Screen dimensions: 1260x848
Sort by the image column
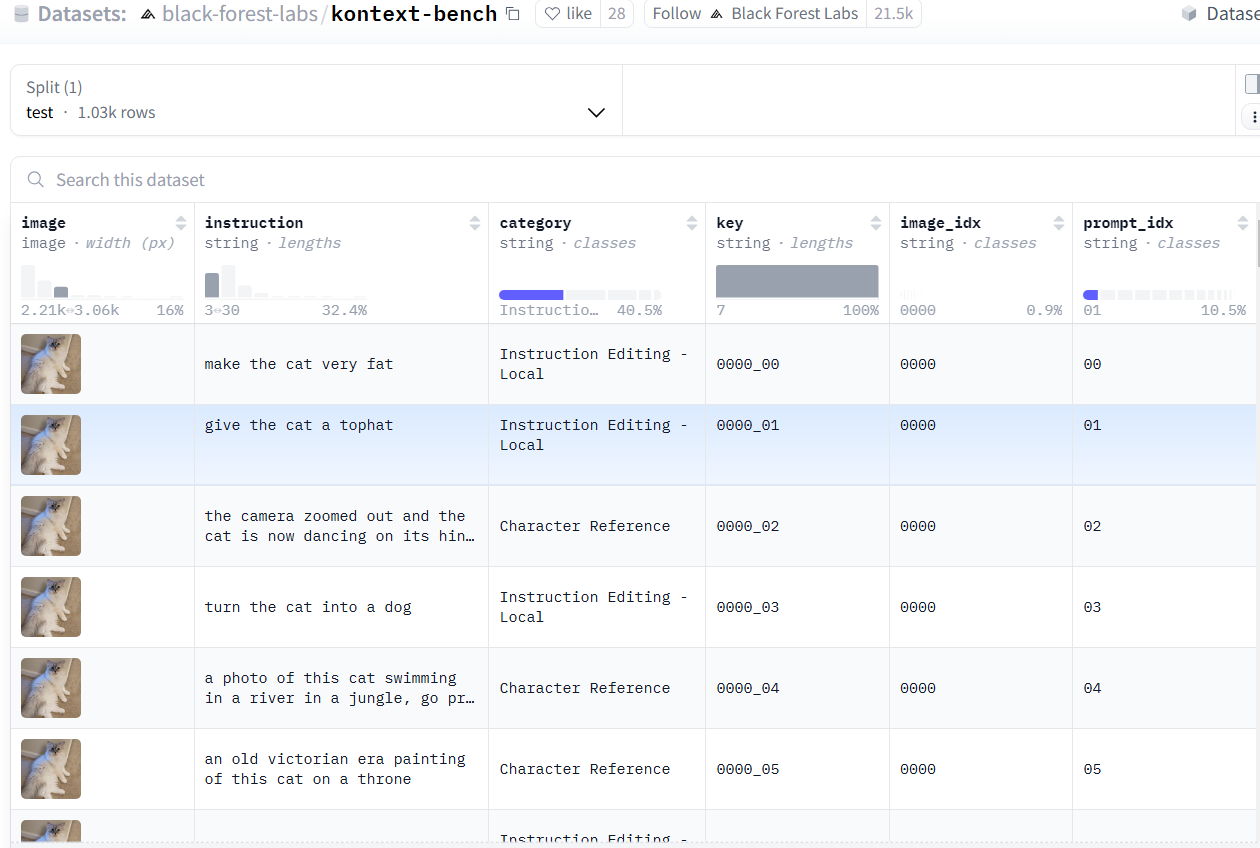181,223
